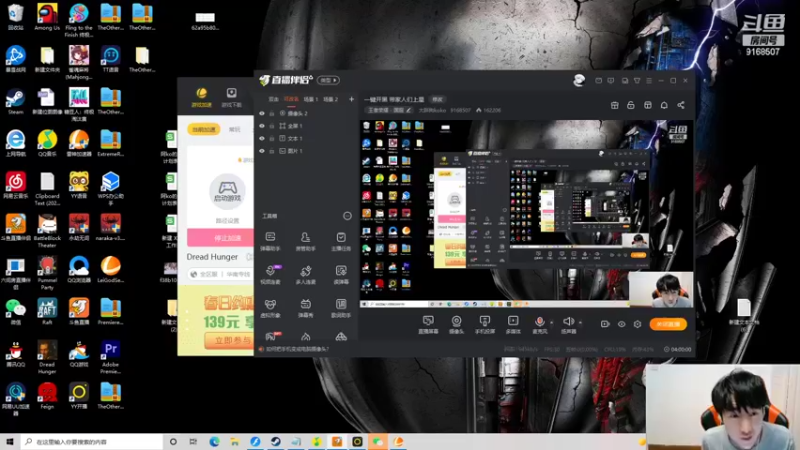Screen dimensions: 800x450
Task: Hide the 图片 1 source with its eye icon
Action: point(262,151)
